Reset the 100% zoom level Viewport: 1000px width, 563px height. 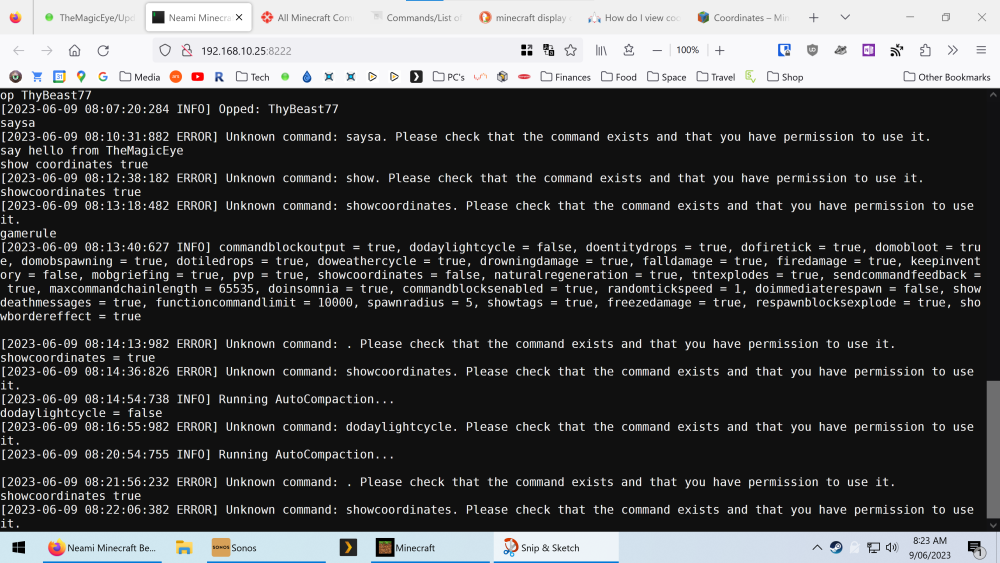pyautogui.click(x=688, y=50)
